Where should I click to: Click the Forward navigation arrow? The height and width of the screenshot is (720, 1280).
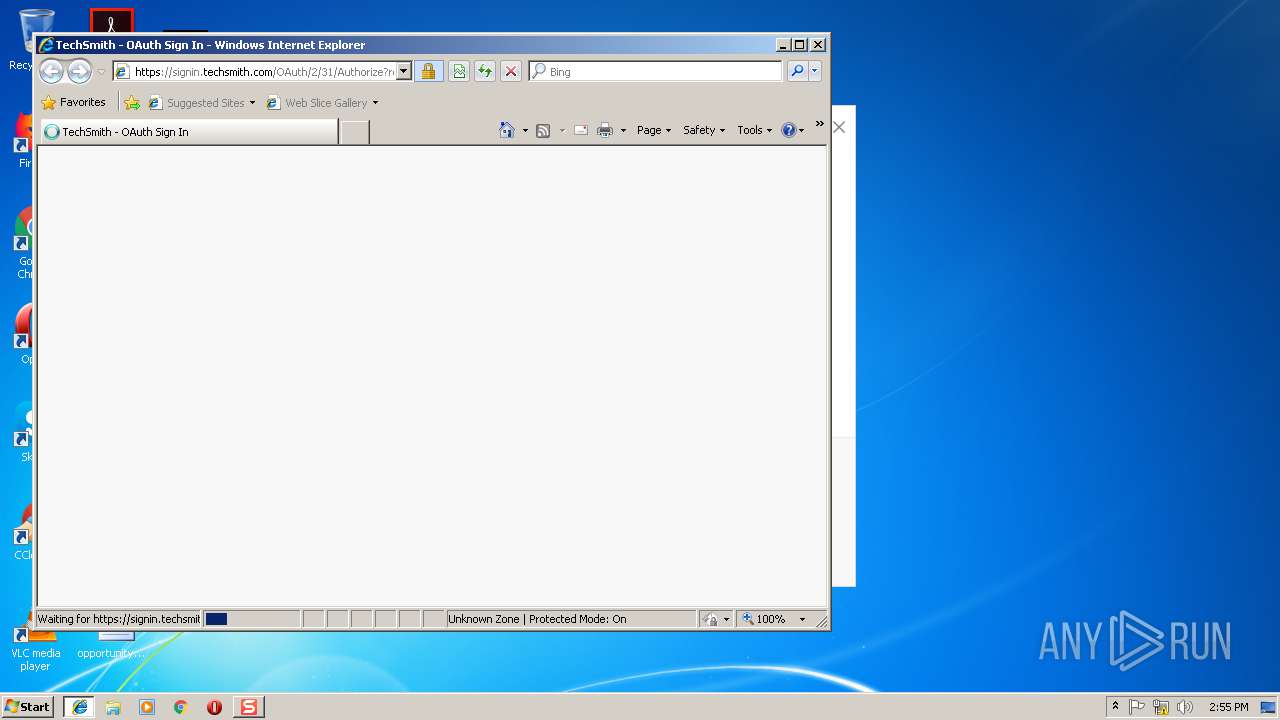pyautogui.click(x=79, y=71)
